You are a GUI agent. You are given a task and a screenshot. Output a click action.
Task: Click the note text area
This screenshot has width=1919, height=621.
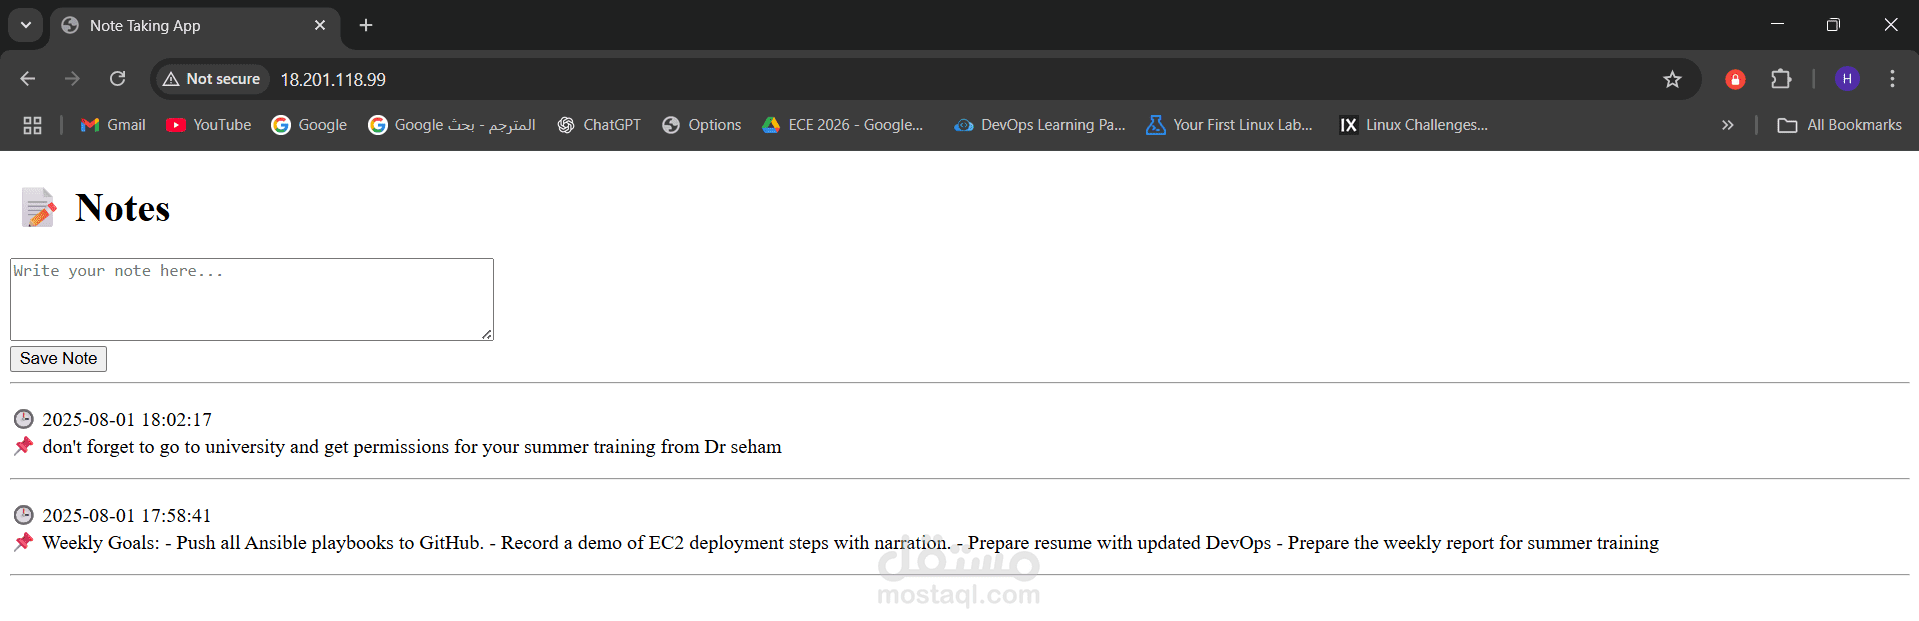[x=251, y=299]
